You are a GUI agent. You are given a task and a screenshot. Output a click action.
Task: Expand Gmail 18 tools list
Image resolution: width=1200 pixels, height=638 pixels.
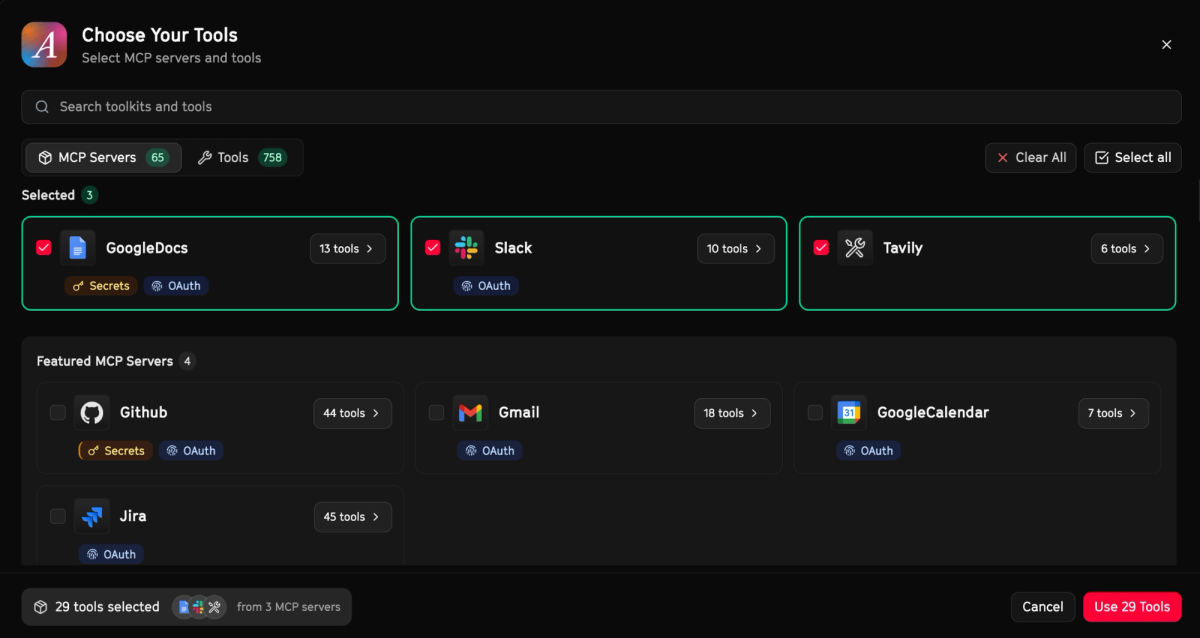(x=732, y=413)
